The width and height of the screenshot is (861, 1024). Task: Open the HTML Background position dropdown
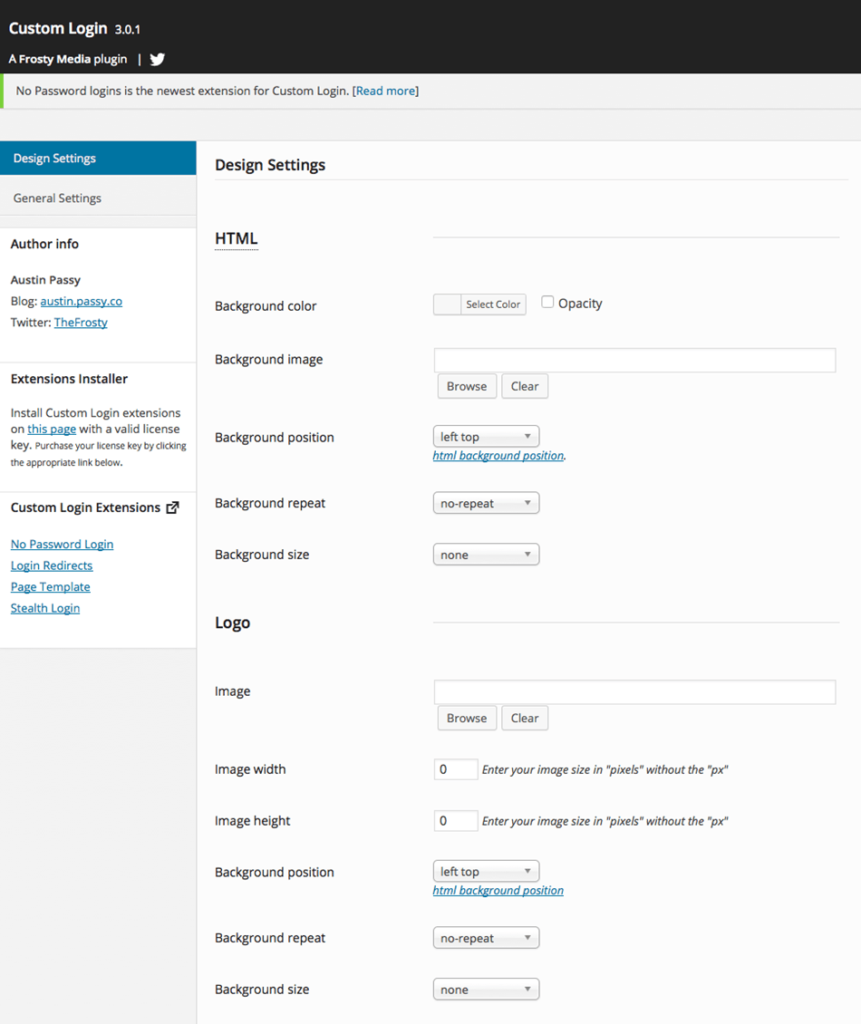pos(485,436)
